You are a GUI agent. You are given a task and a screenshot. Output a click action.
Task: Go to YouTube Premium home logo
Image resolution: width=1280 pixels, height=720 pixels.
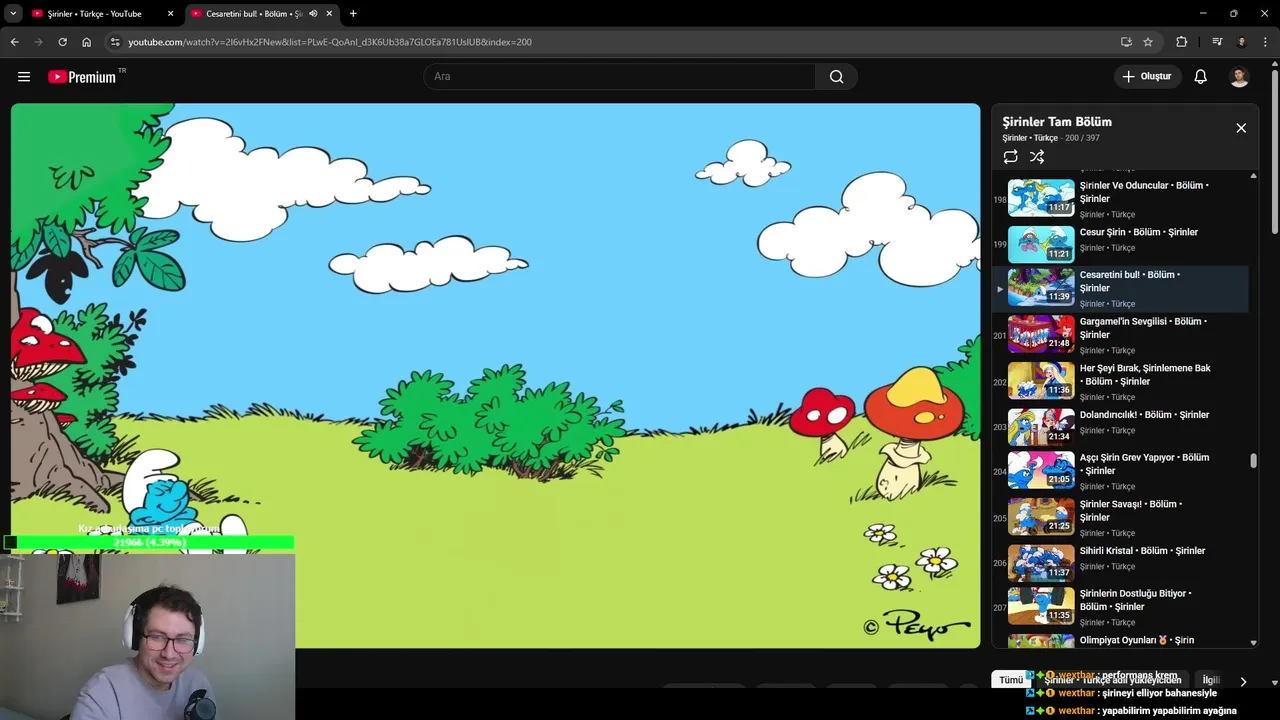82,77
